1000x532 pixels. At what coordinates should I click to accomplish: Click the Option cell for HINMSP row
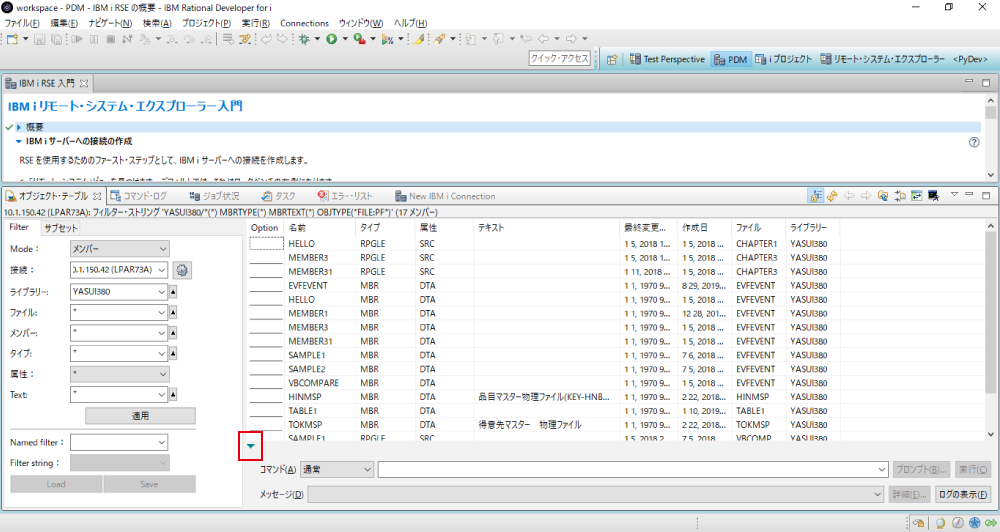[266, 397]
